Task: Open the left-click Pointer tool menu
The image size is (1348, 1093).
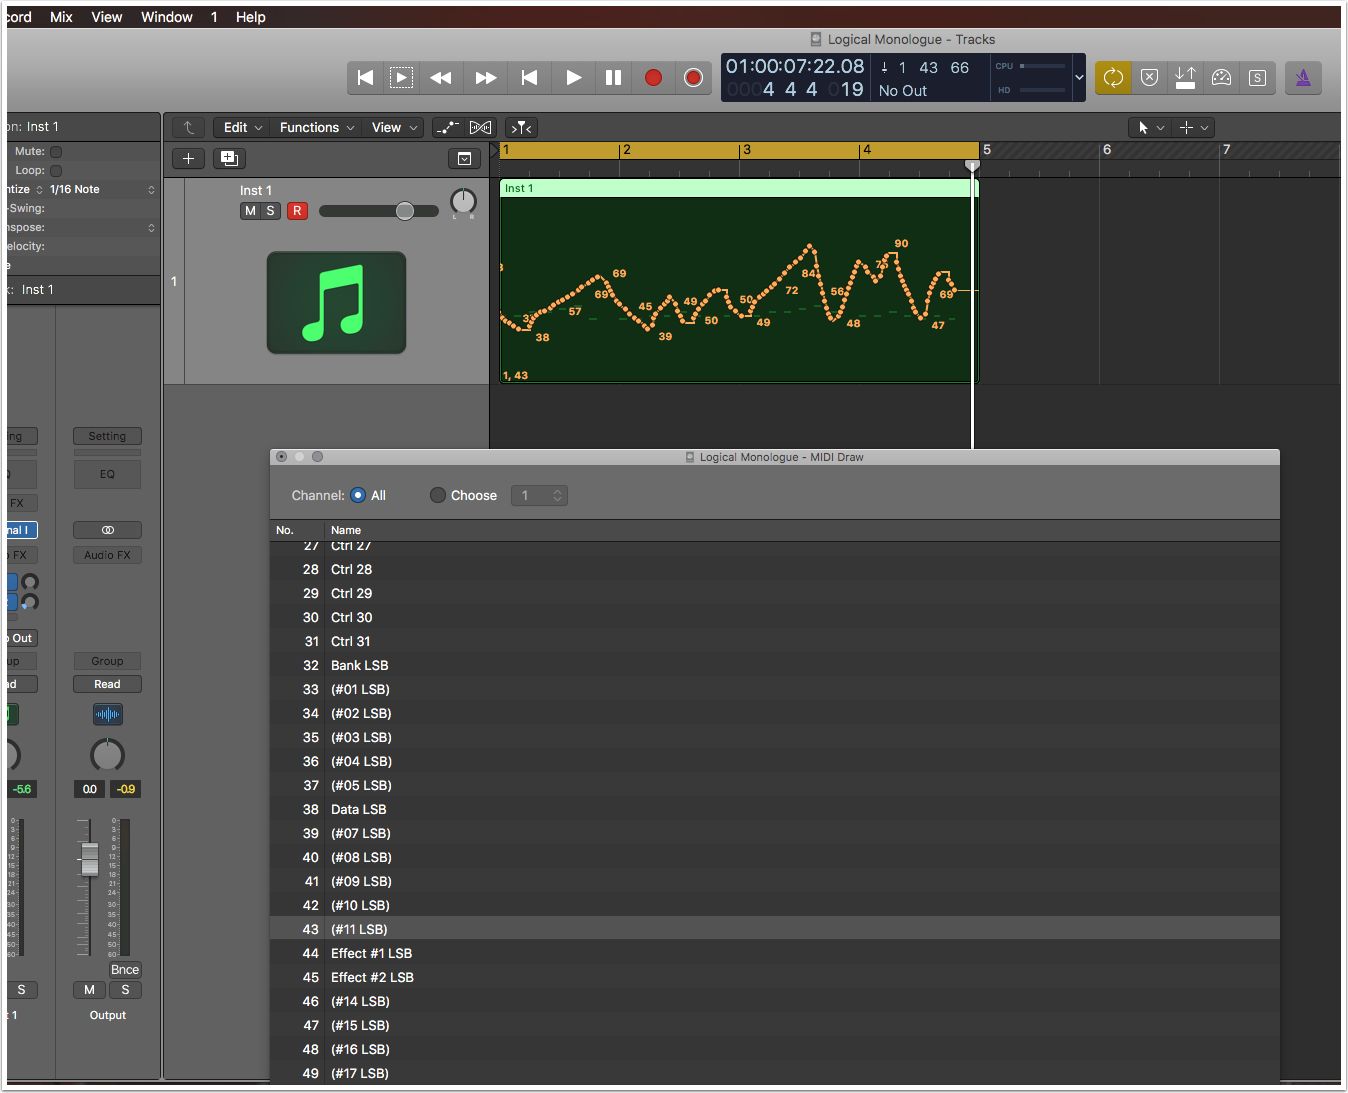Action: tap(1150, 128)
